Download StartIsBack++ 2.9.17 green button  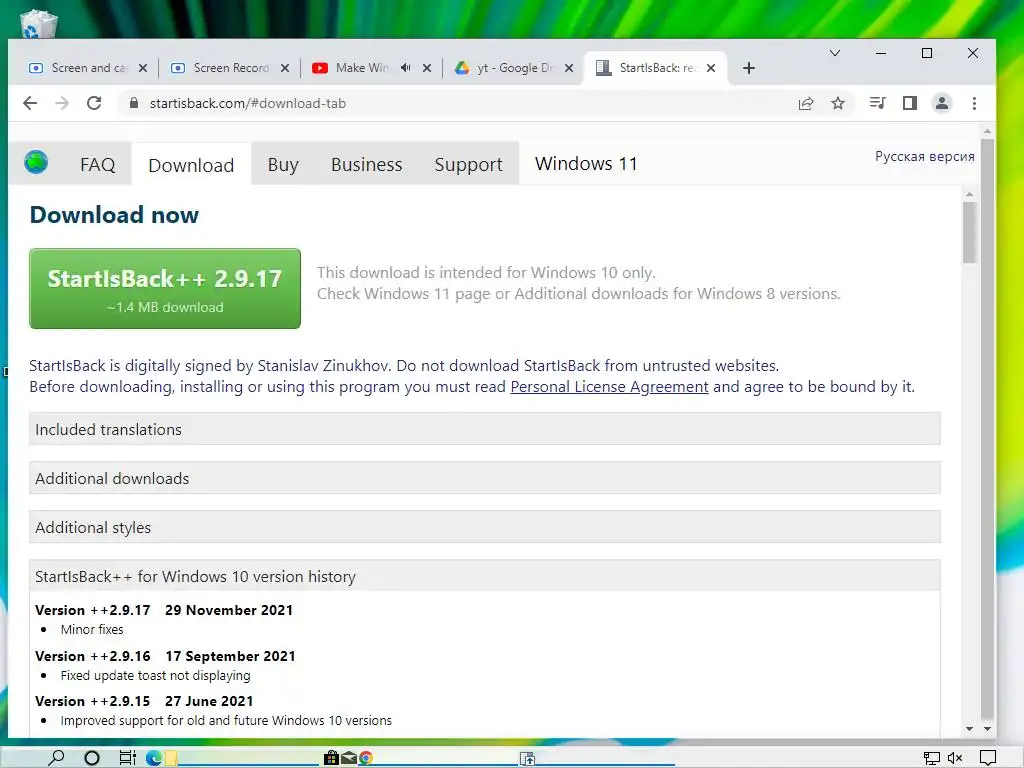point(165,288)
